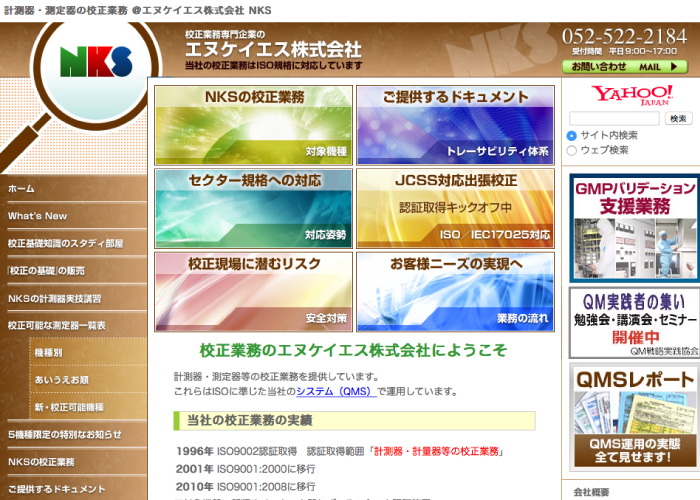Click the QM実践者の集い banner

click(x=634, y=323)
